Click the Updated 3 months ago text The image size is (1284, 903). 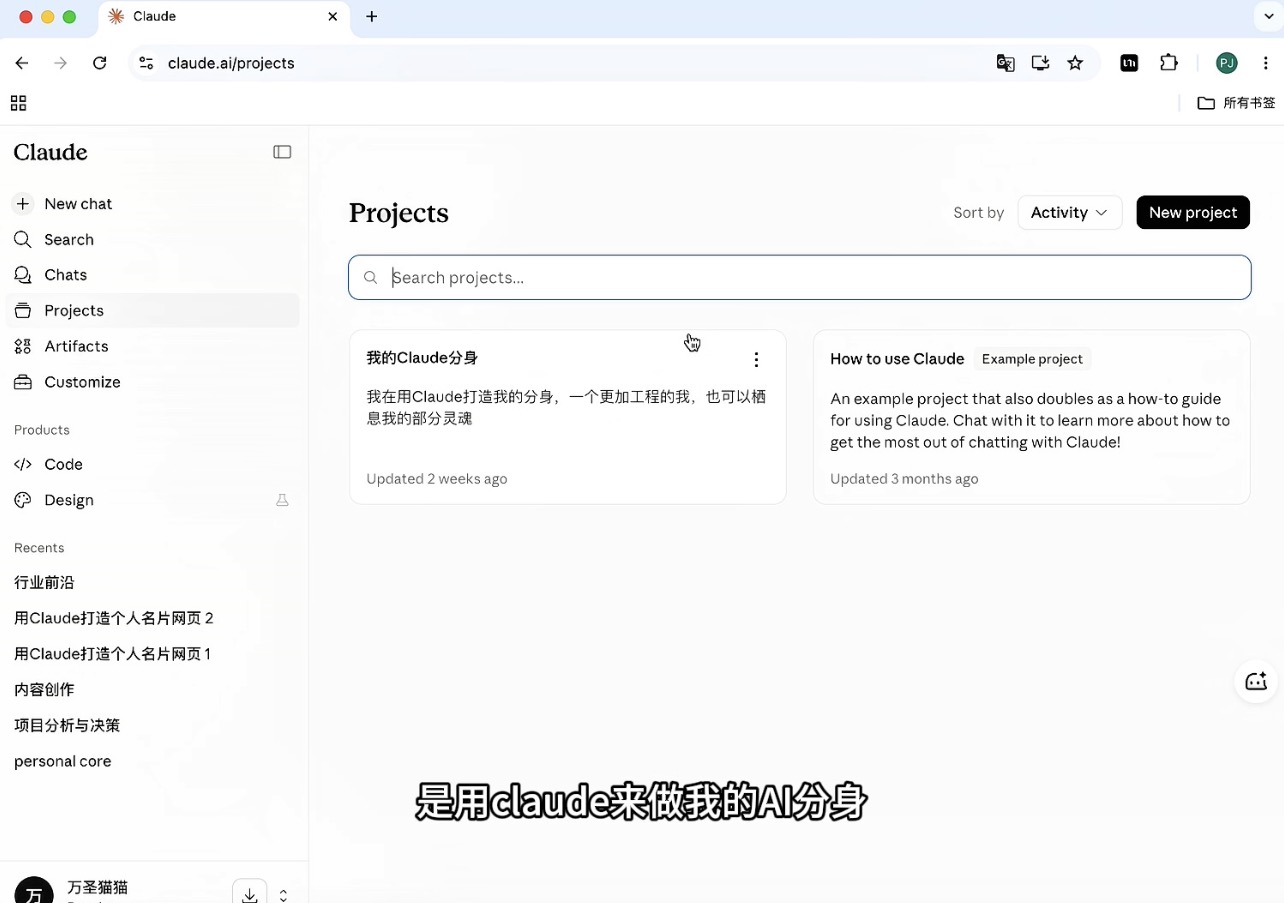coord(904,479)
